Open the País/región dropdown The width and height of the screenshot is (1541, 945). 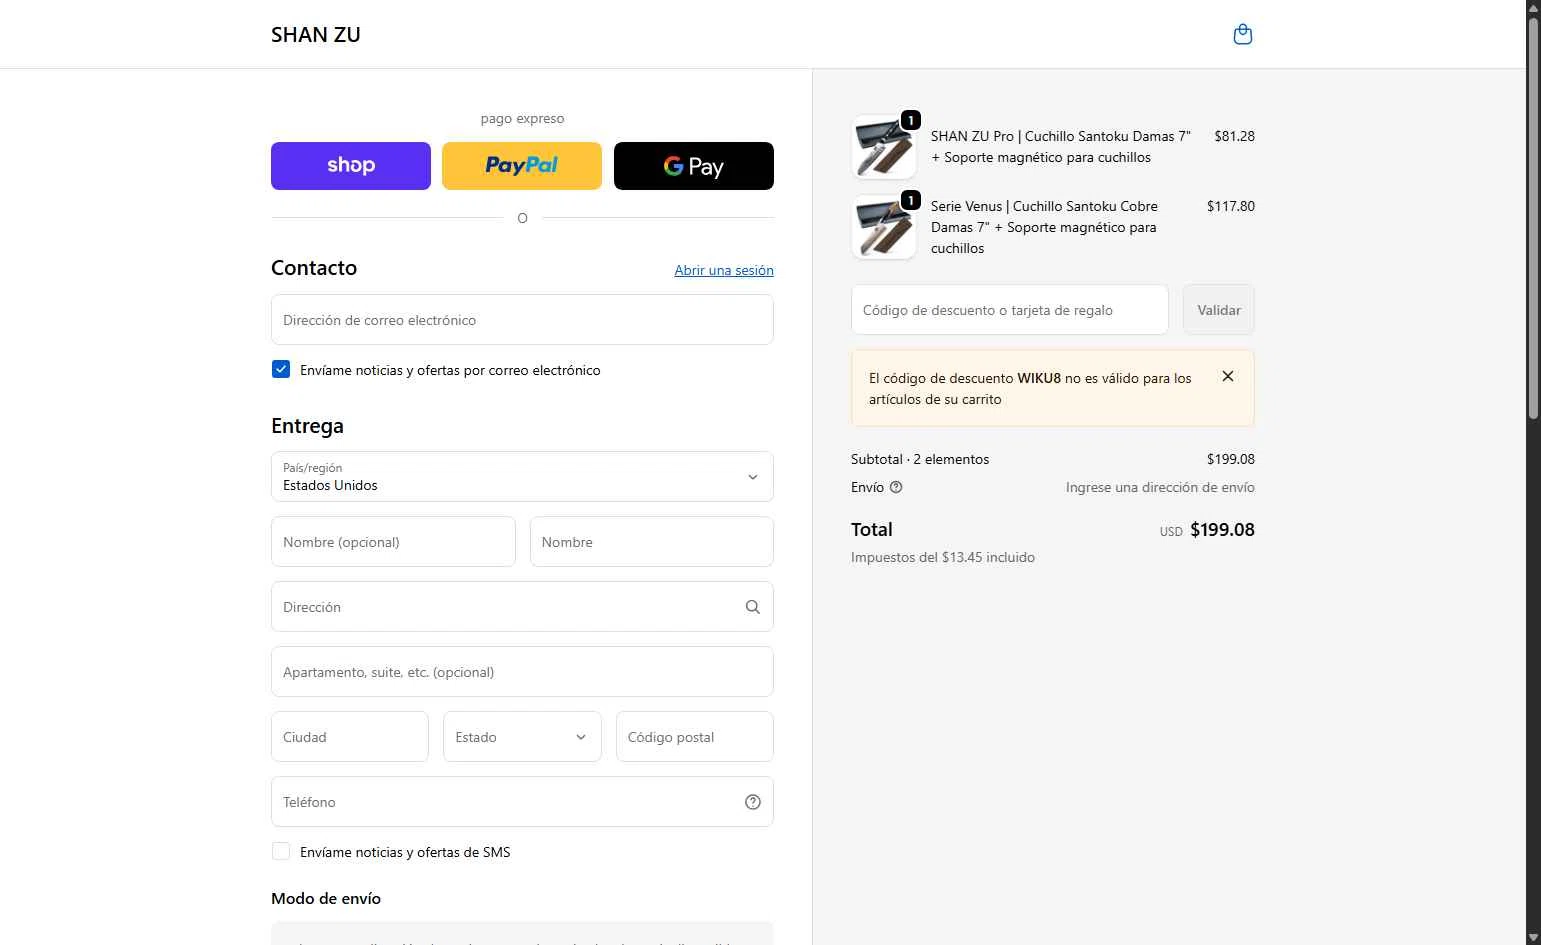coord(522,477)
